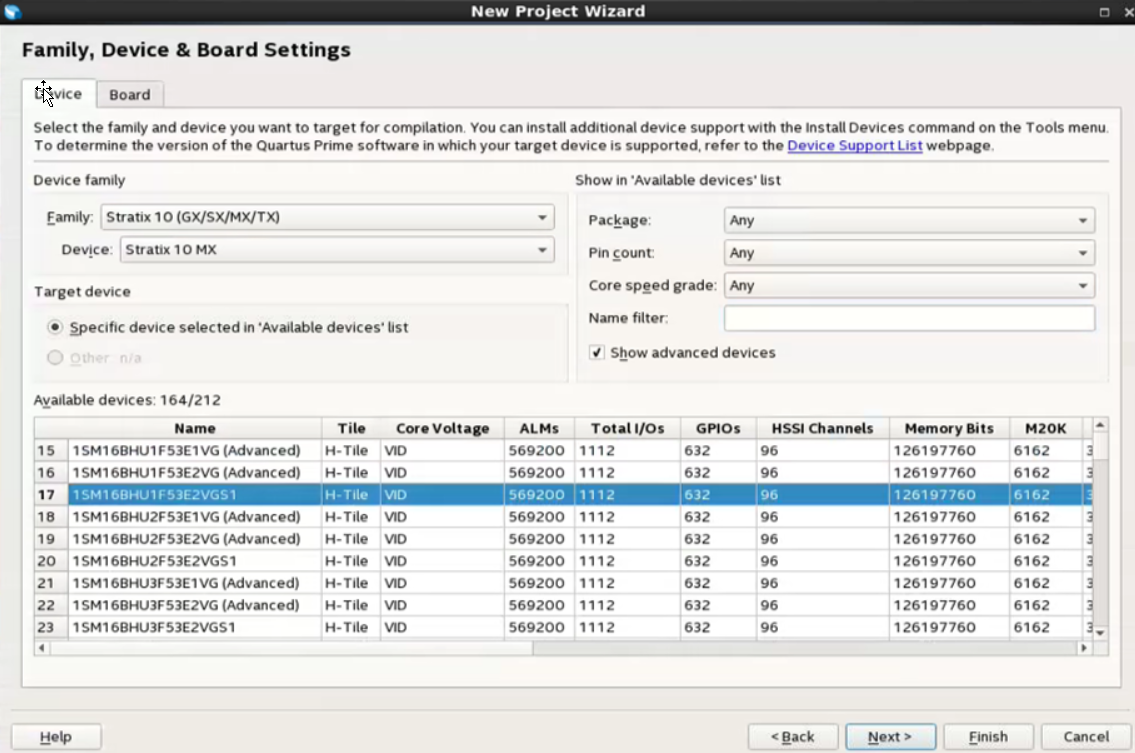Click the table scroll down arrow
1135x753 pixels.
click(x=1100, y=633)
